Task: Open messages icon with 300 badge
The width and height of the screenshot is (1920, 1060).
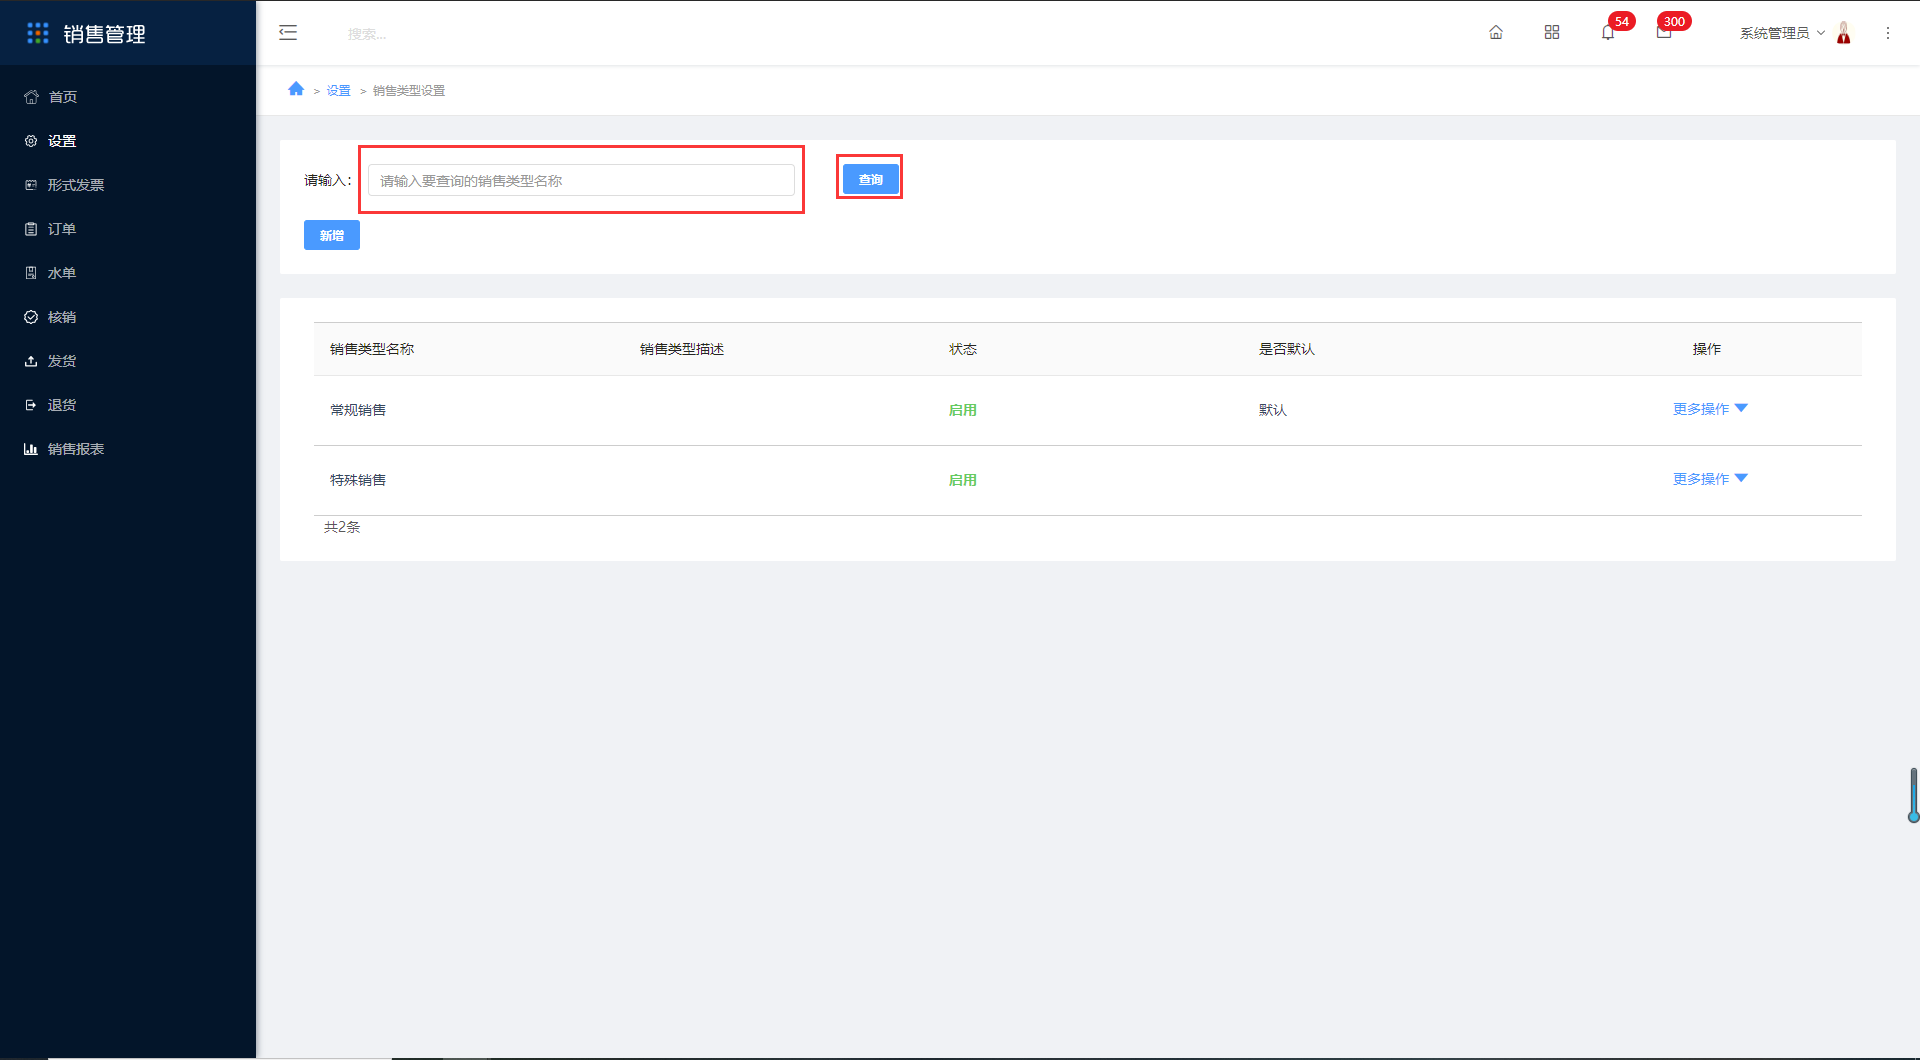Action: click(x=1664, y=33)
